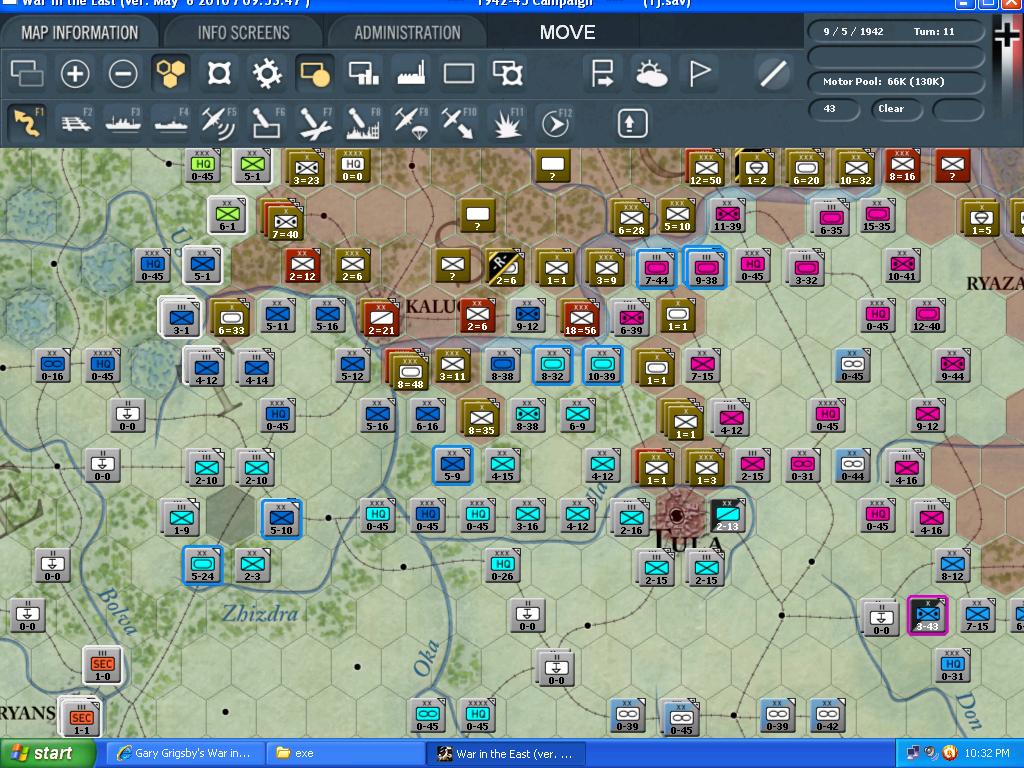Select the F6 bomb unit mode icon

tap(267, 123)
